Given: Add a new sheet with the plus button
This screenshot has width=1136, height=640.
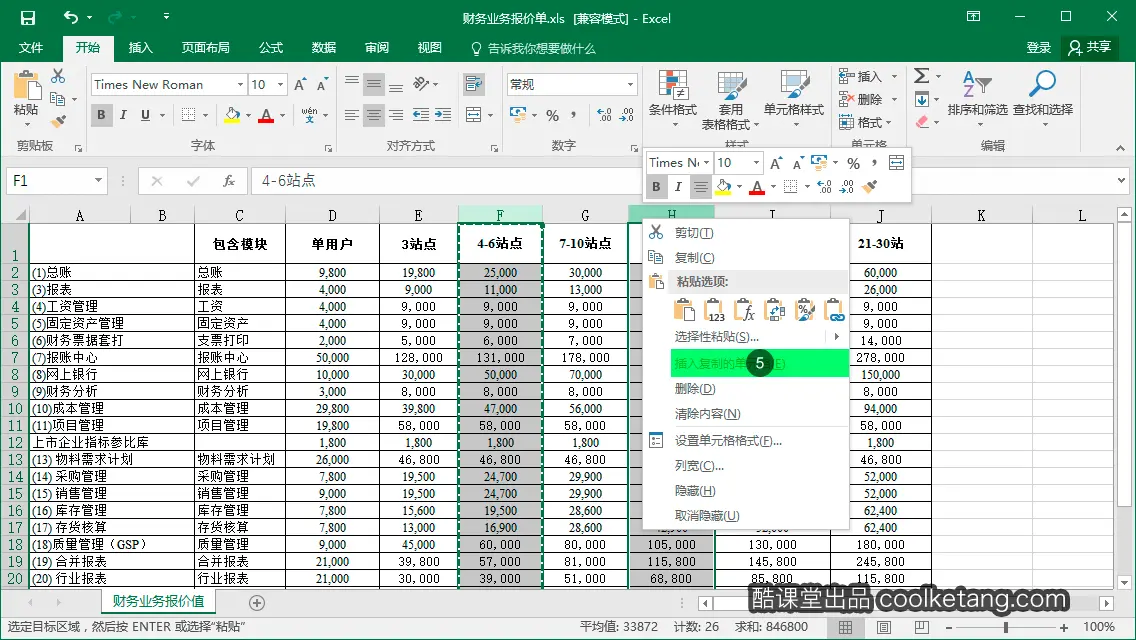Looking at the screenshot, I should (256, 602).
